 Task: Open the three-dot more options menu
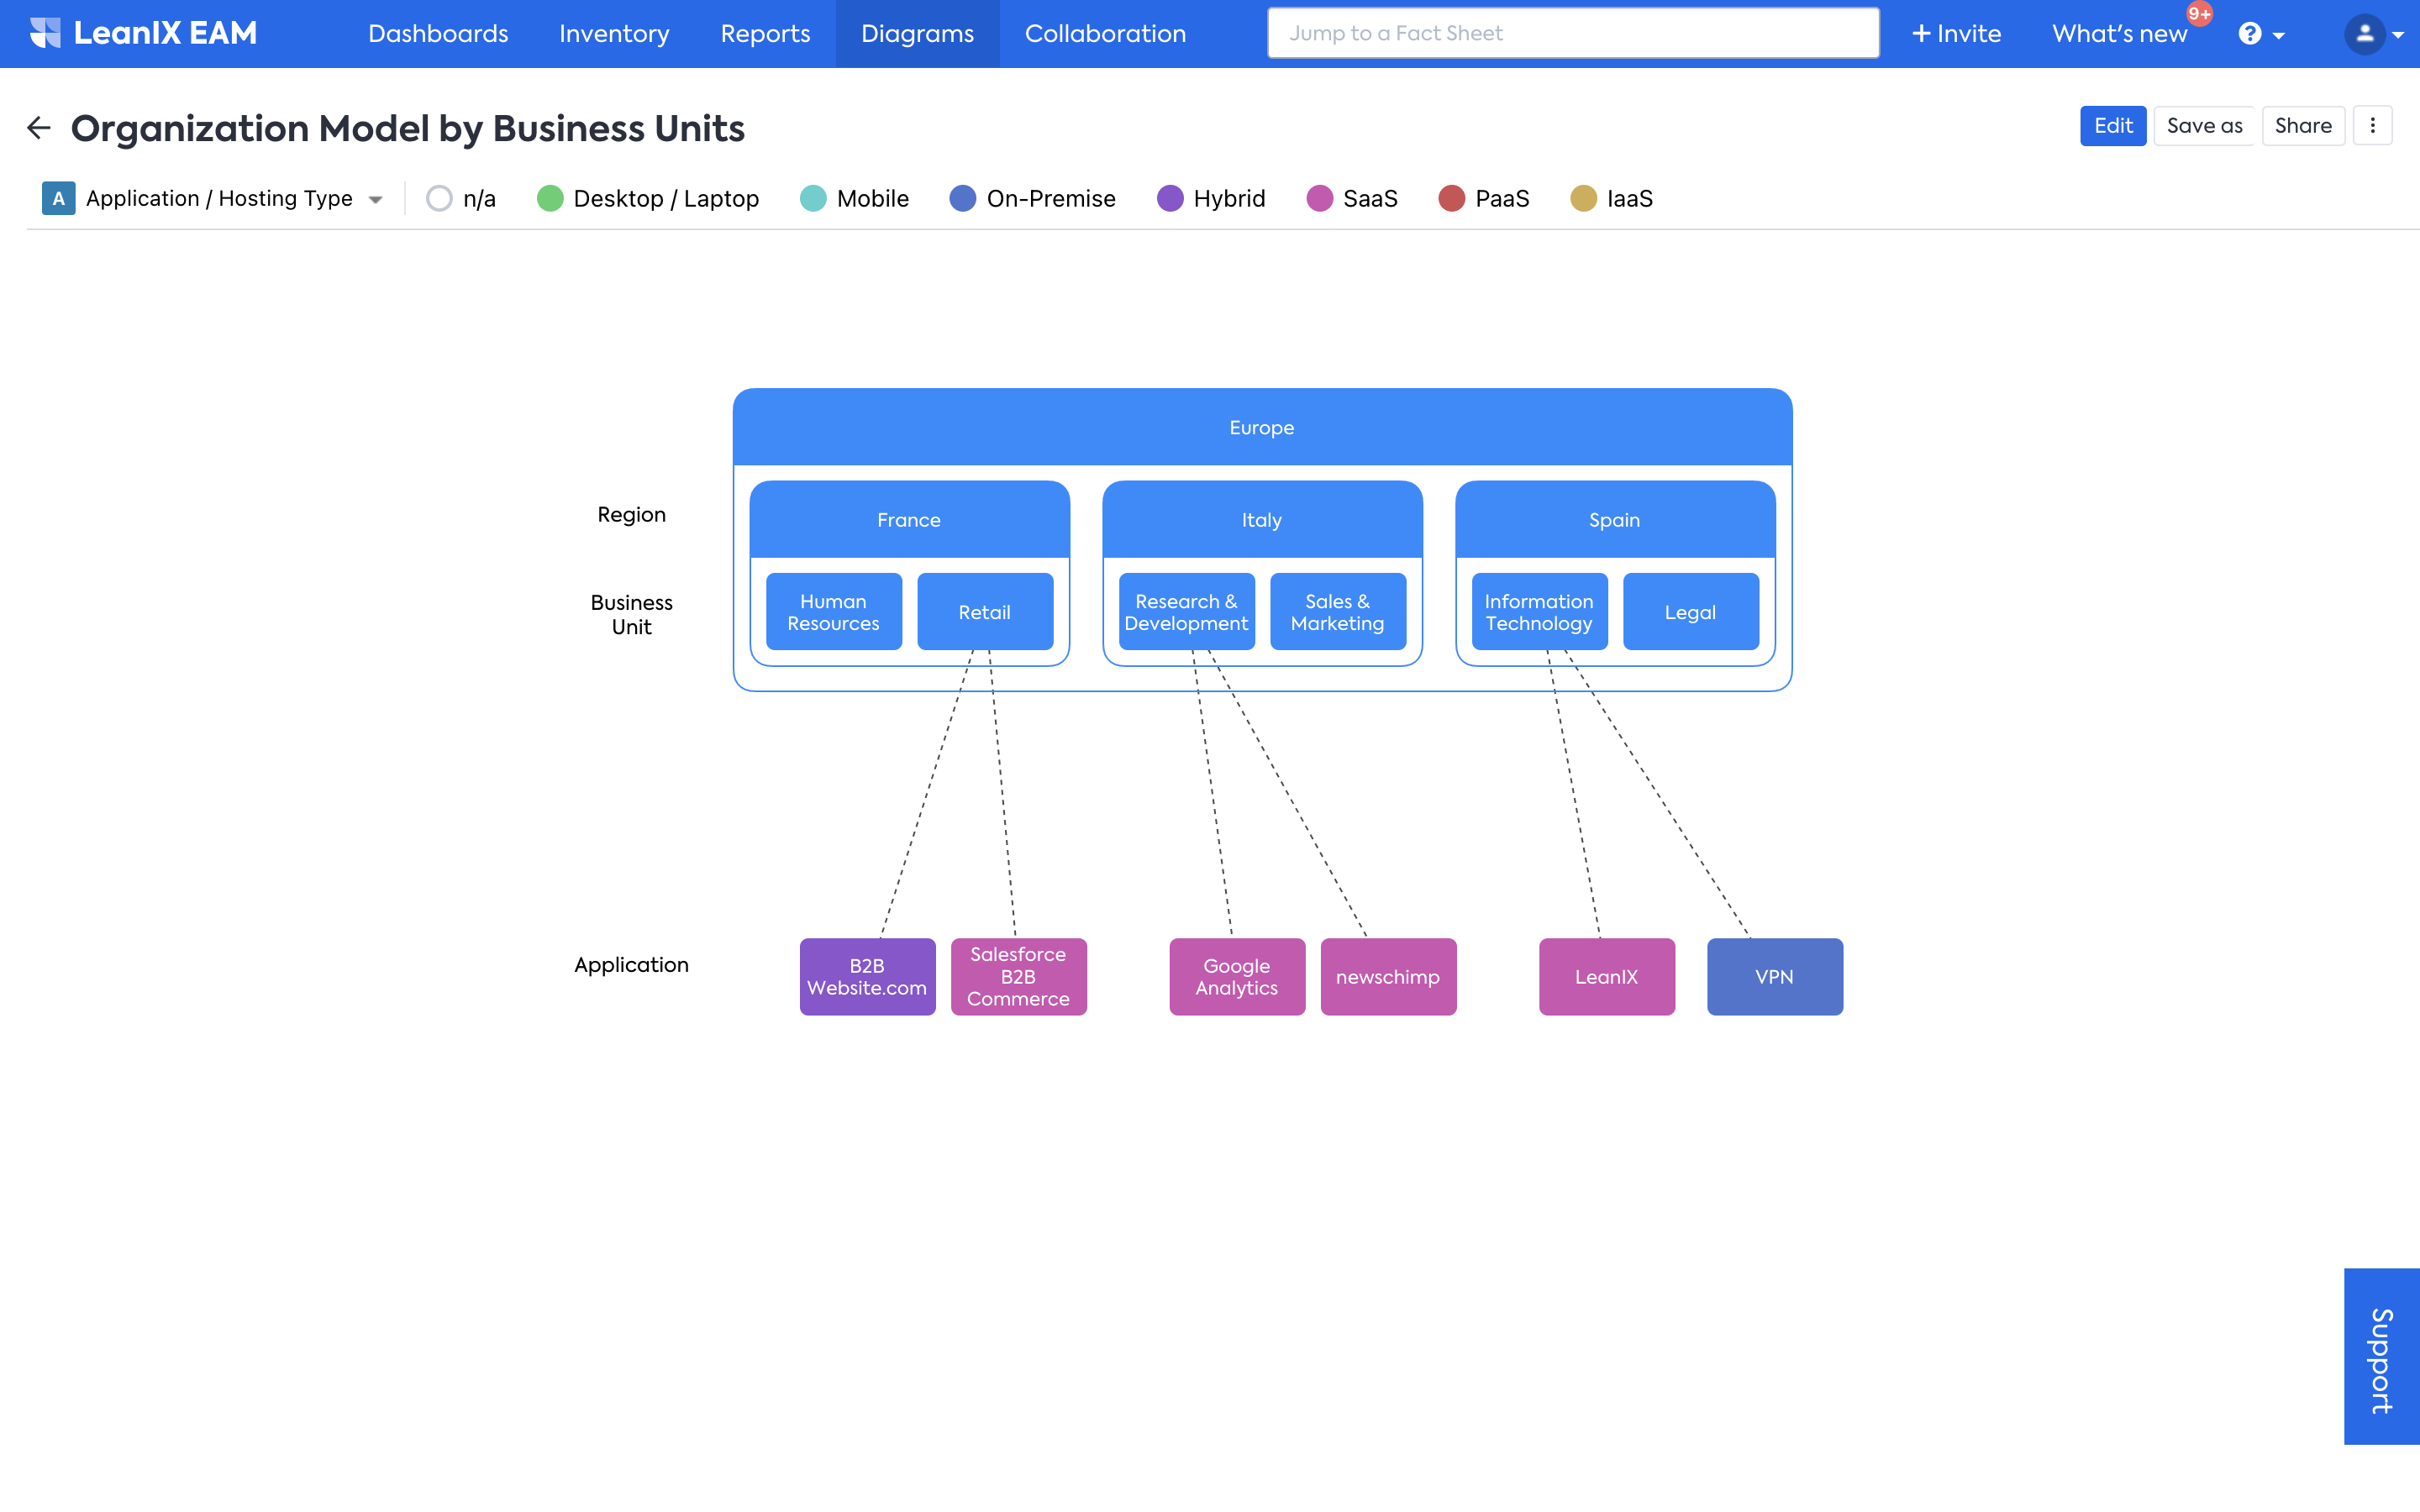pyautogui.click(x=2372, y=126)
